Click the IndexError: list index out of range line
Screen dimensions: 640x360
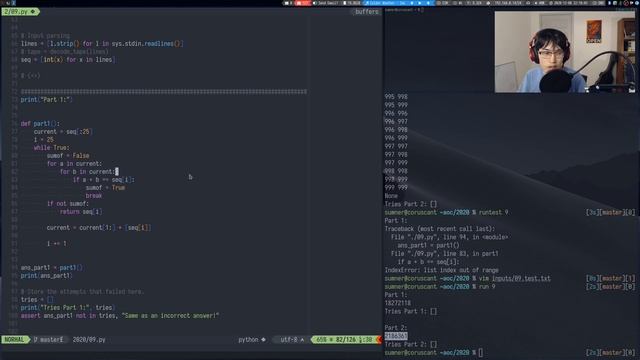pyautogui.click(x=441, y=270)
